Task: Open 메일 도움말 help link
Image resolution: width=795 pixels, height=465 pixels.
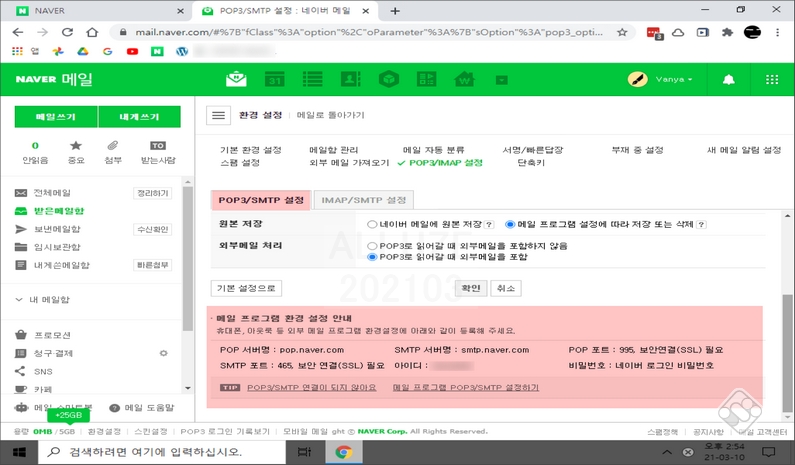Action: point(142,408)
